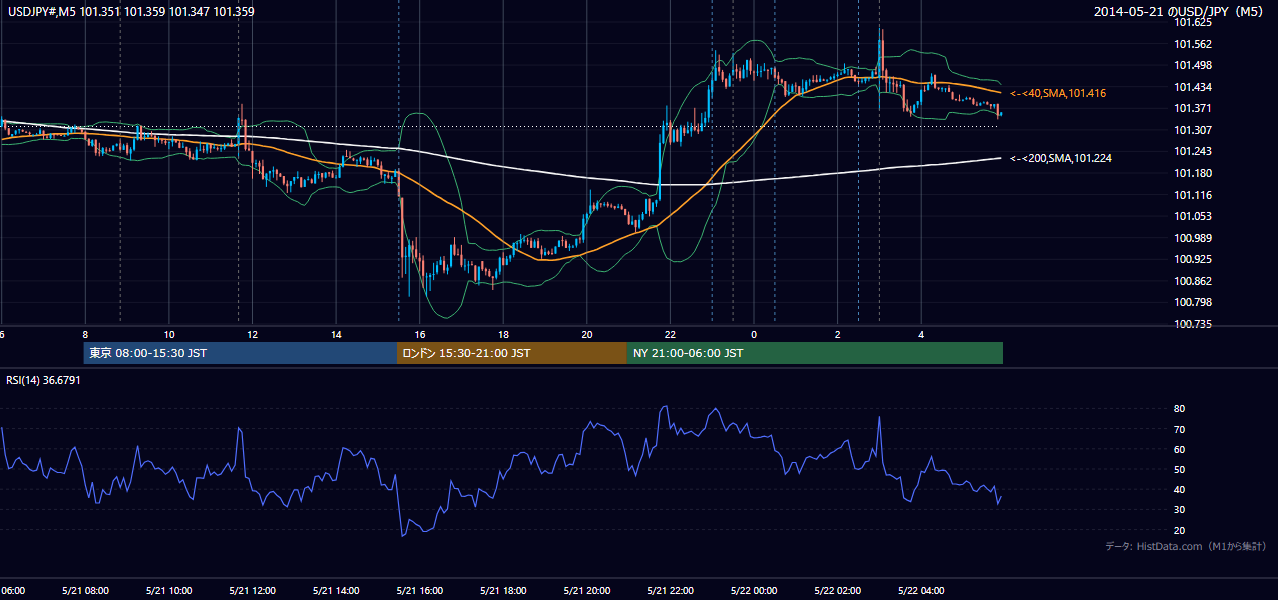Click the 5/22 04:00 time label
This screenshot has height=600, width=1278.
(x=921, y=591)
